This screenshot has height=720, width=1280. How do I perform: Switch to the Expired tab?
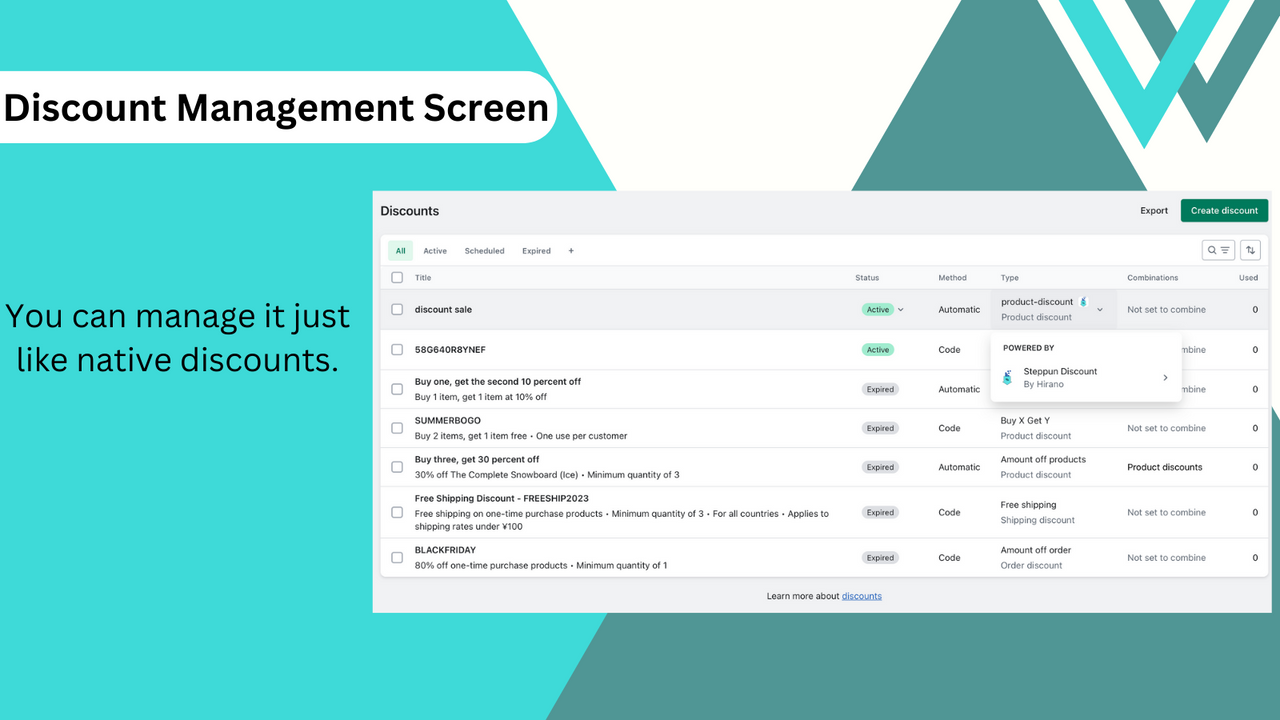[537, 250]
